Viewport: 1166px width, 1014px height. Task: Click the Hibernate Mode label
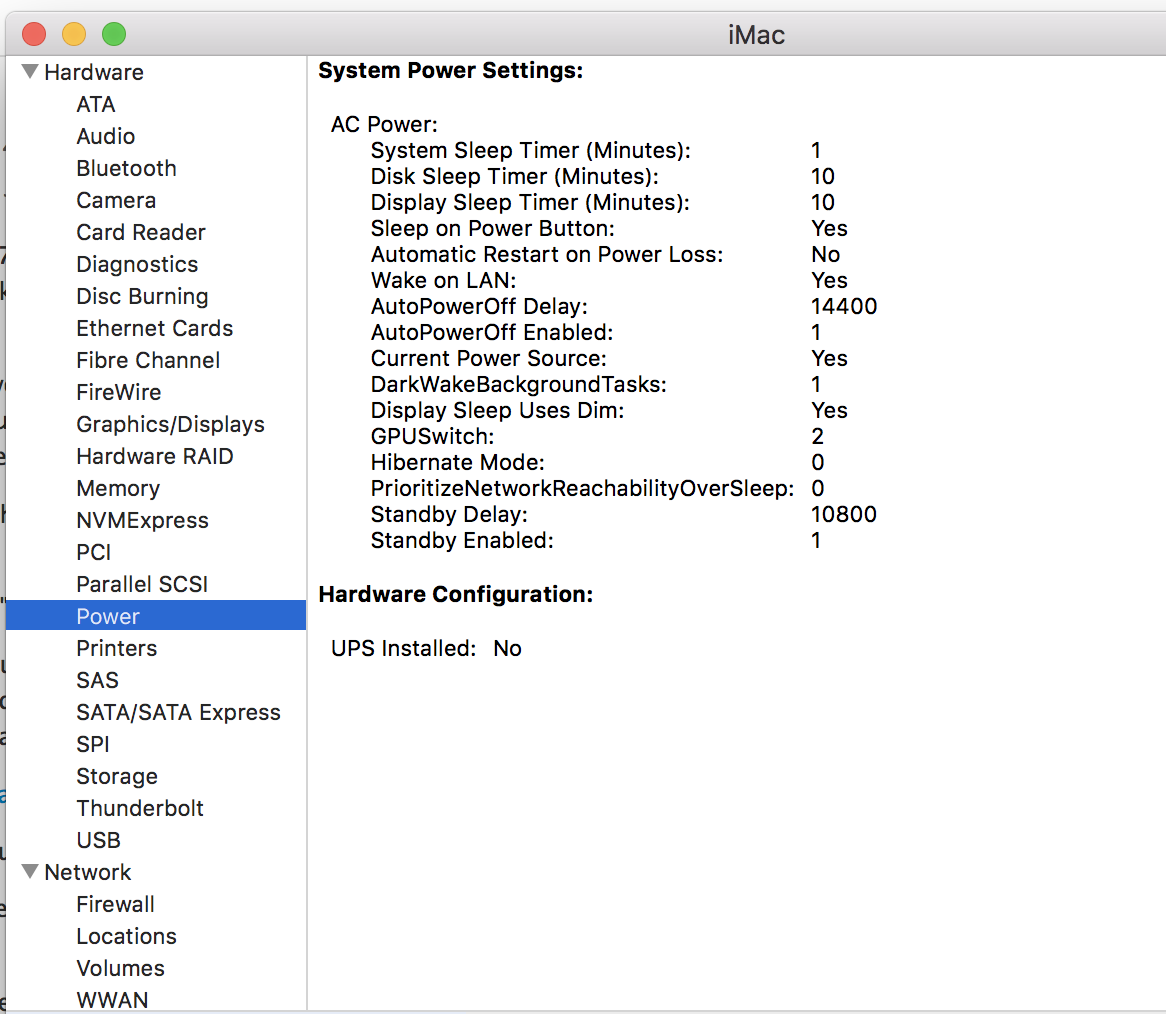point(458,462)
